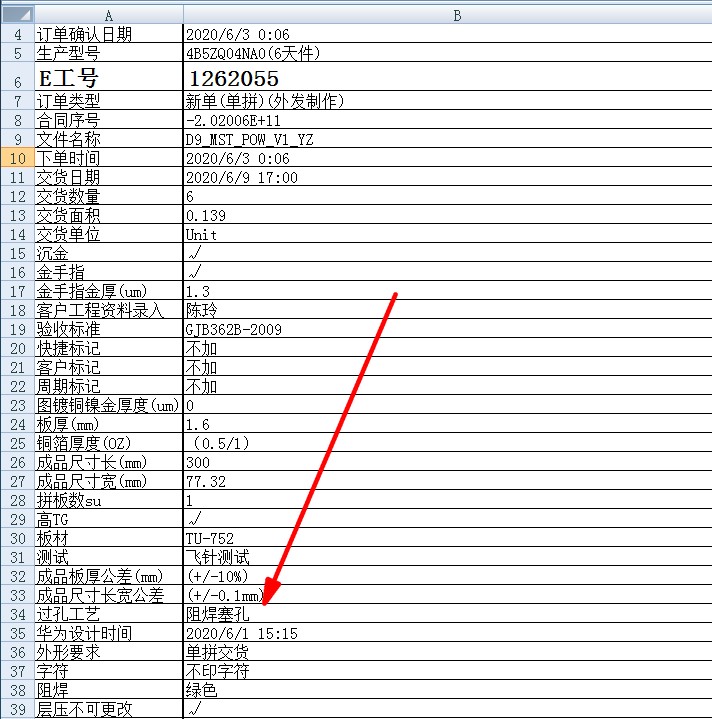Viewport: 712px width, 719px height.
Task: Select row 39 header
Action: point(17,709)
